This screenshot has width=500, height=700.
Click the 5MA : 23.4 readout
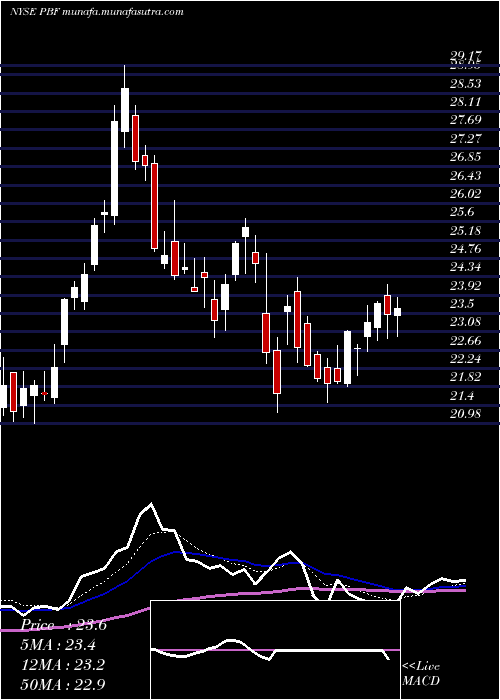click(x=59, y=645)
